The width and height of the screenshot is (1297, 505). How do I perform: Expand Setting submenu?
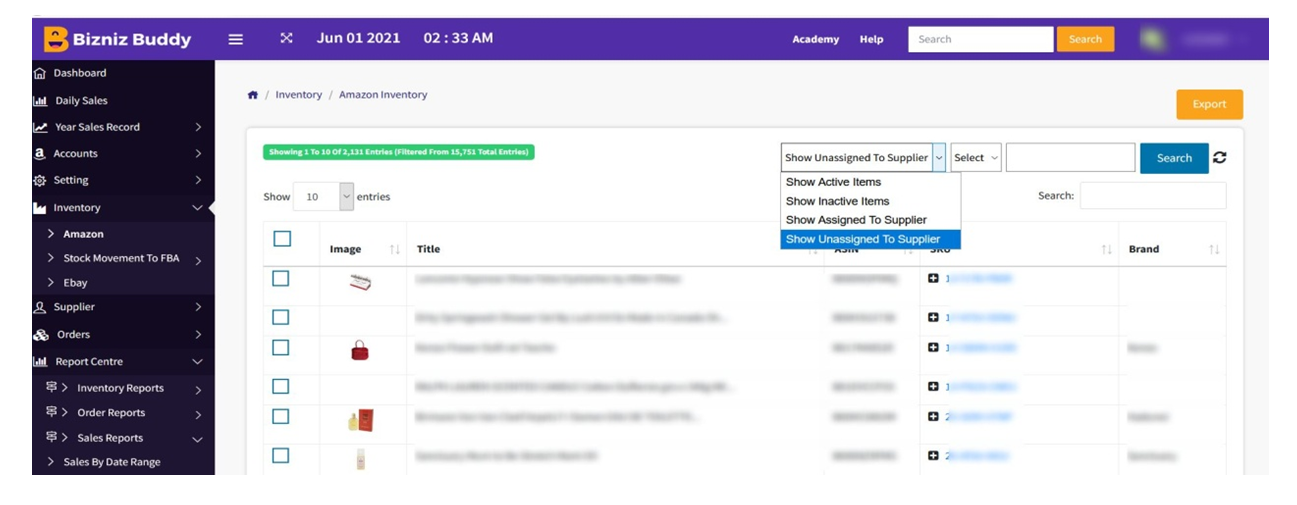[x=198, y=181]
